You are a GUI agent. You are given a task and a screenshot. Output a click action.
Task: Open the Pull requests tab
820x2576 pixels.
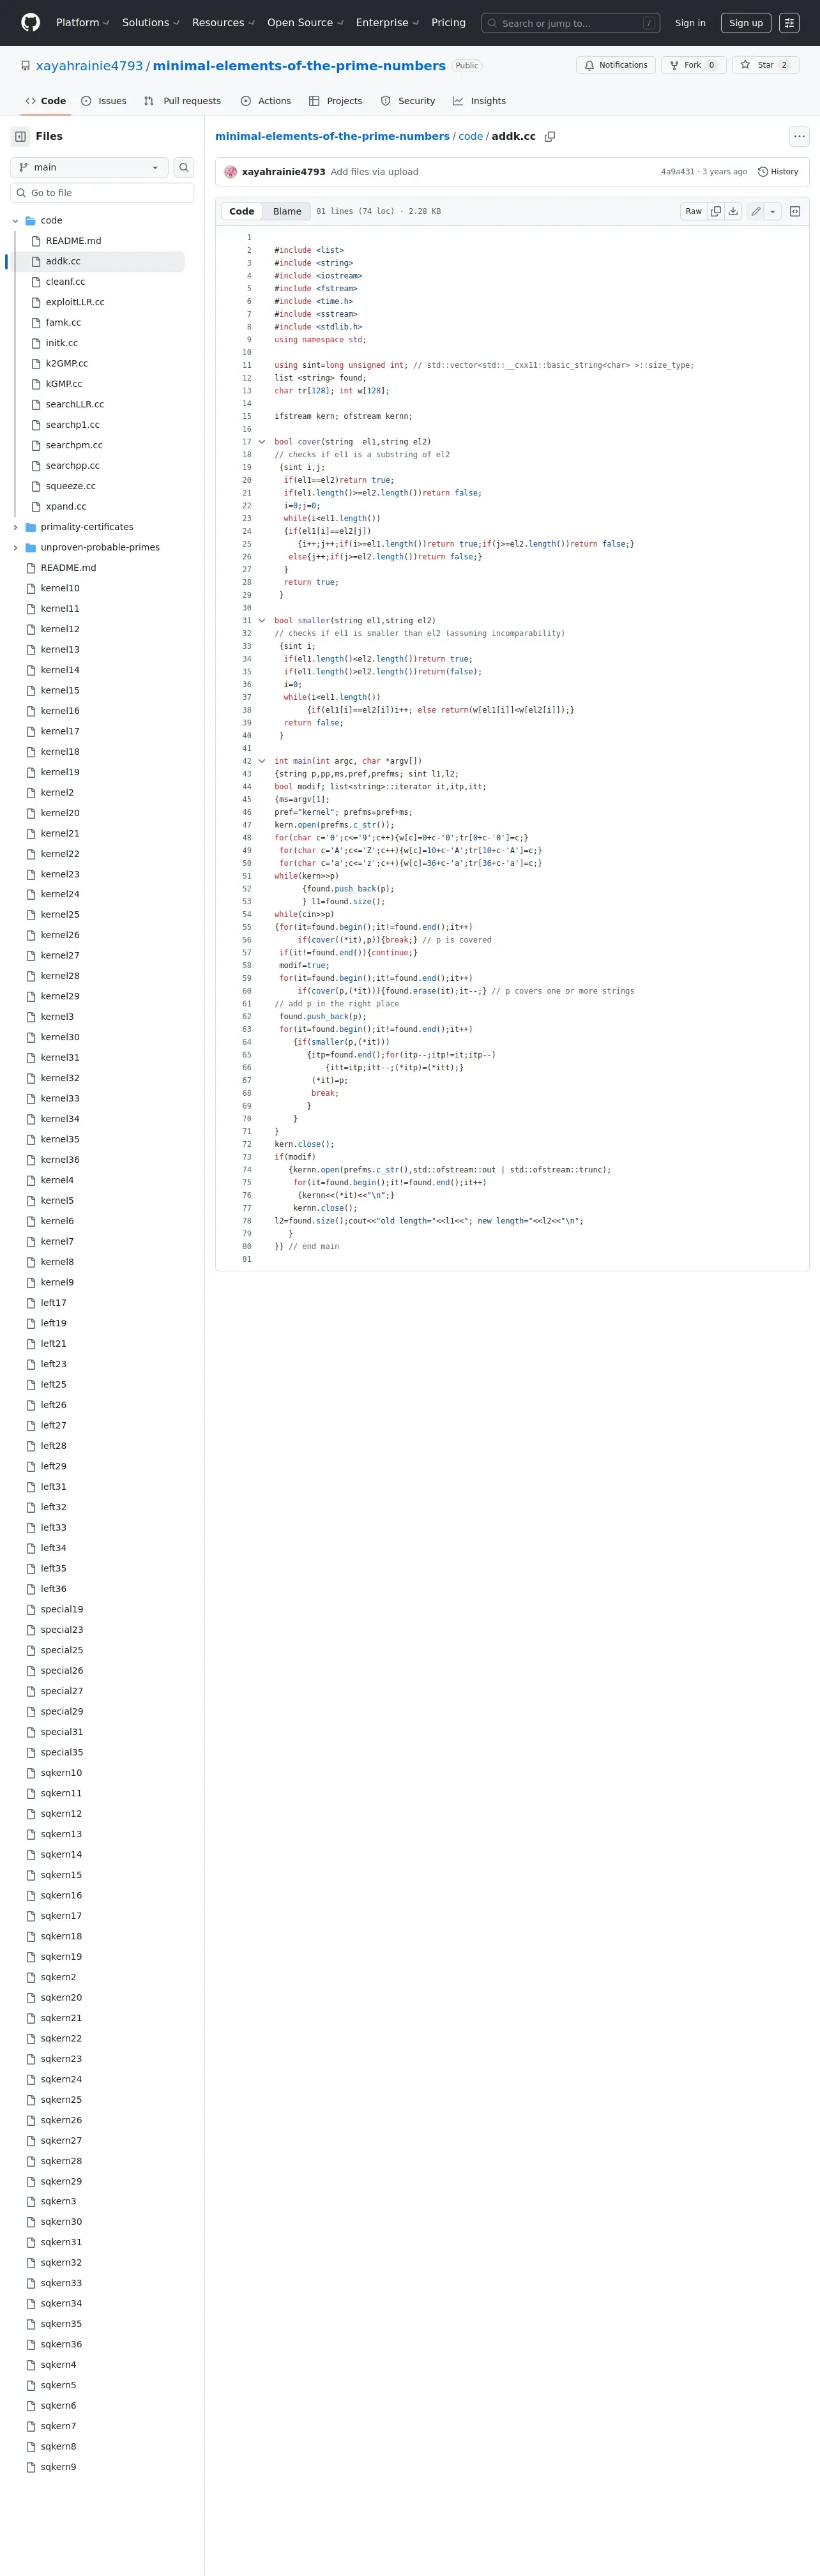[182, 101]
